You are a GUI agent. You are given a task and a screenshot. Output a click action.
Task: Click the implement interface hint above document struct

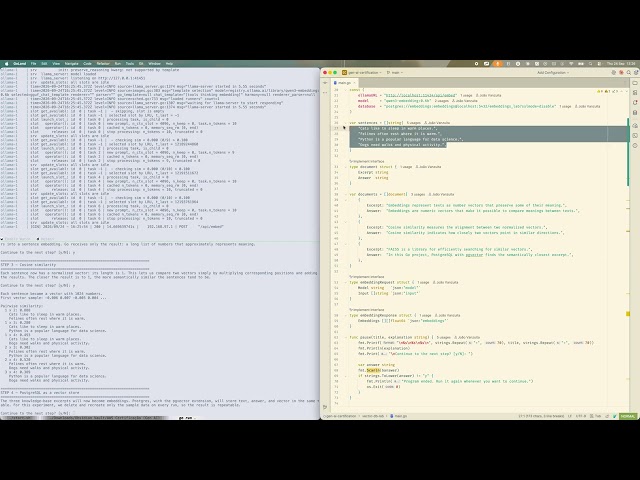(x=367, y=161)
